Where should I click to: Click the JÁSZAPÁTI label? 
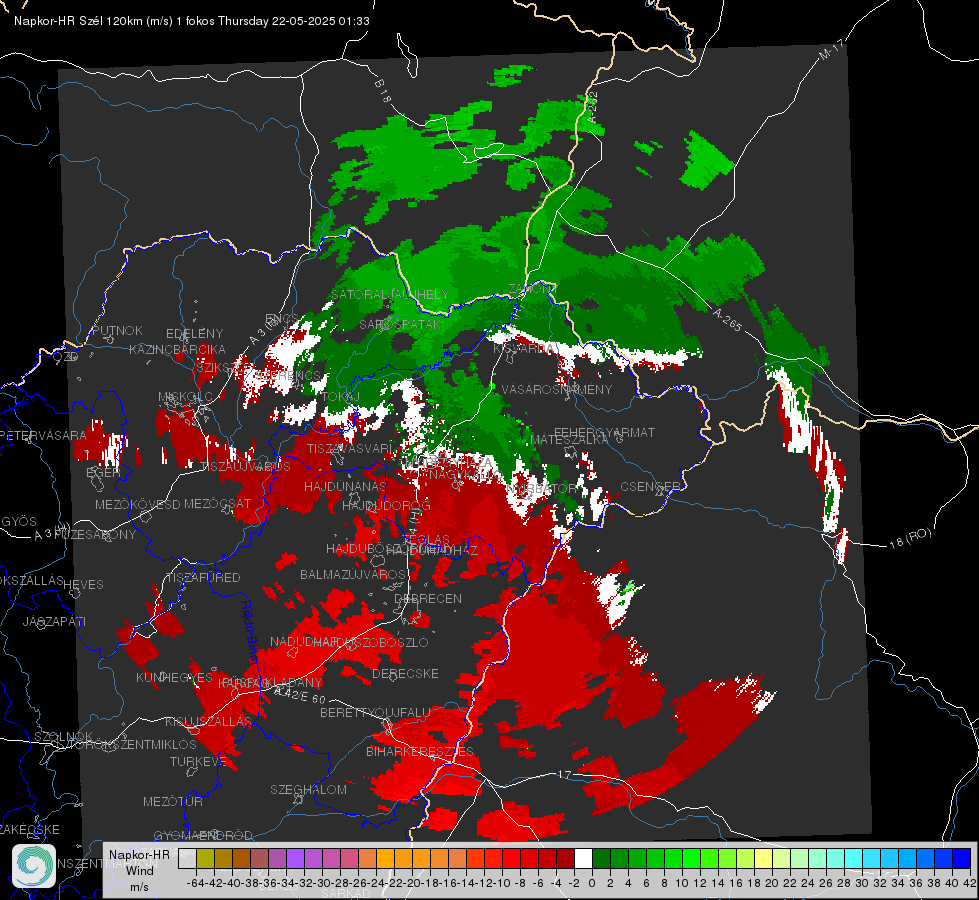tap(54, 621)
